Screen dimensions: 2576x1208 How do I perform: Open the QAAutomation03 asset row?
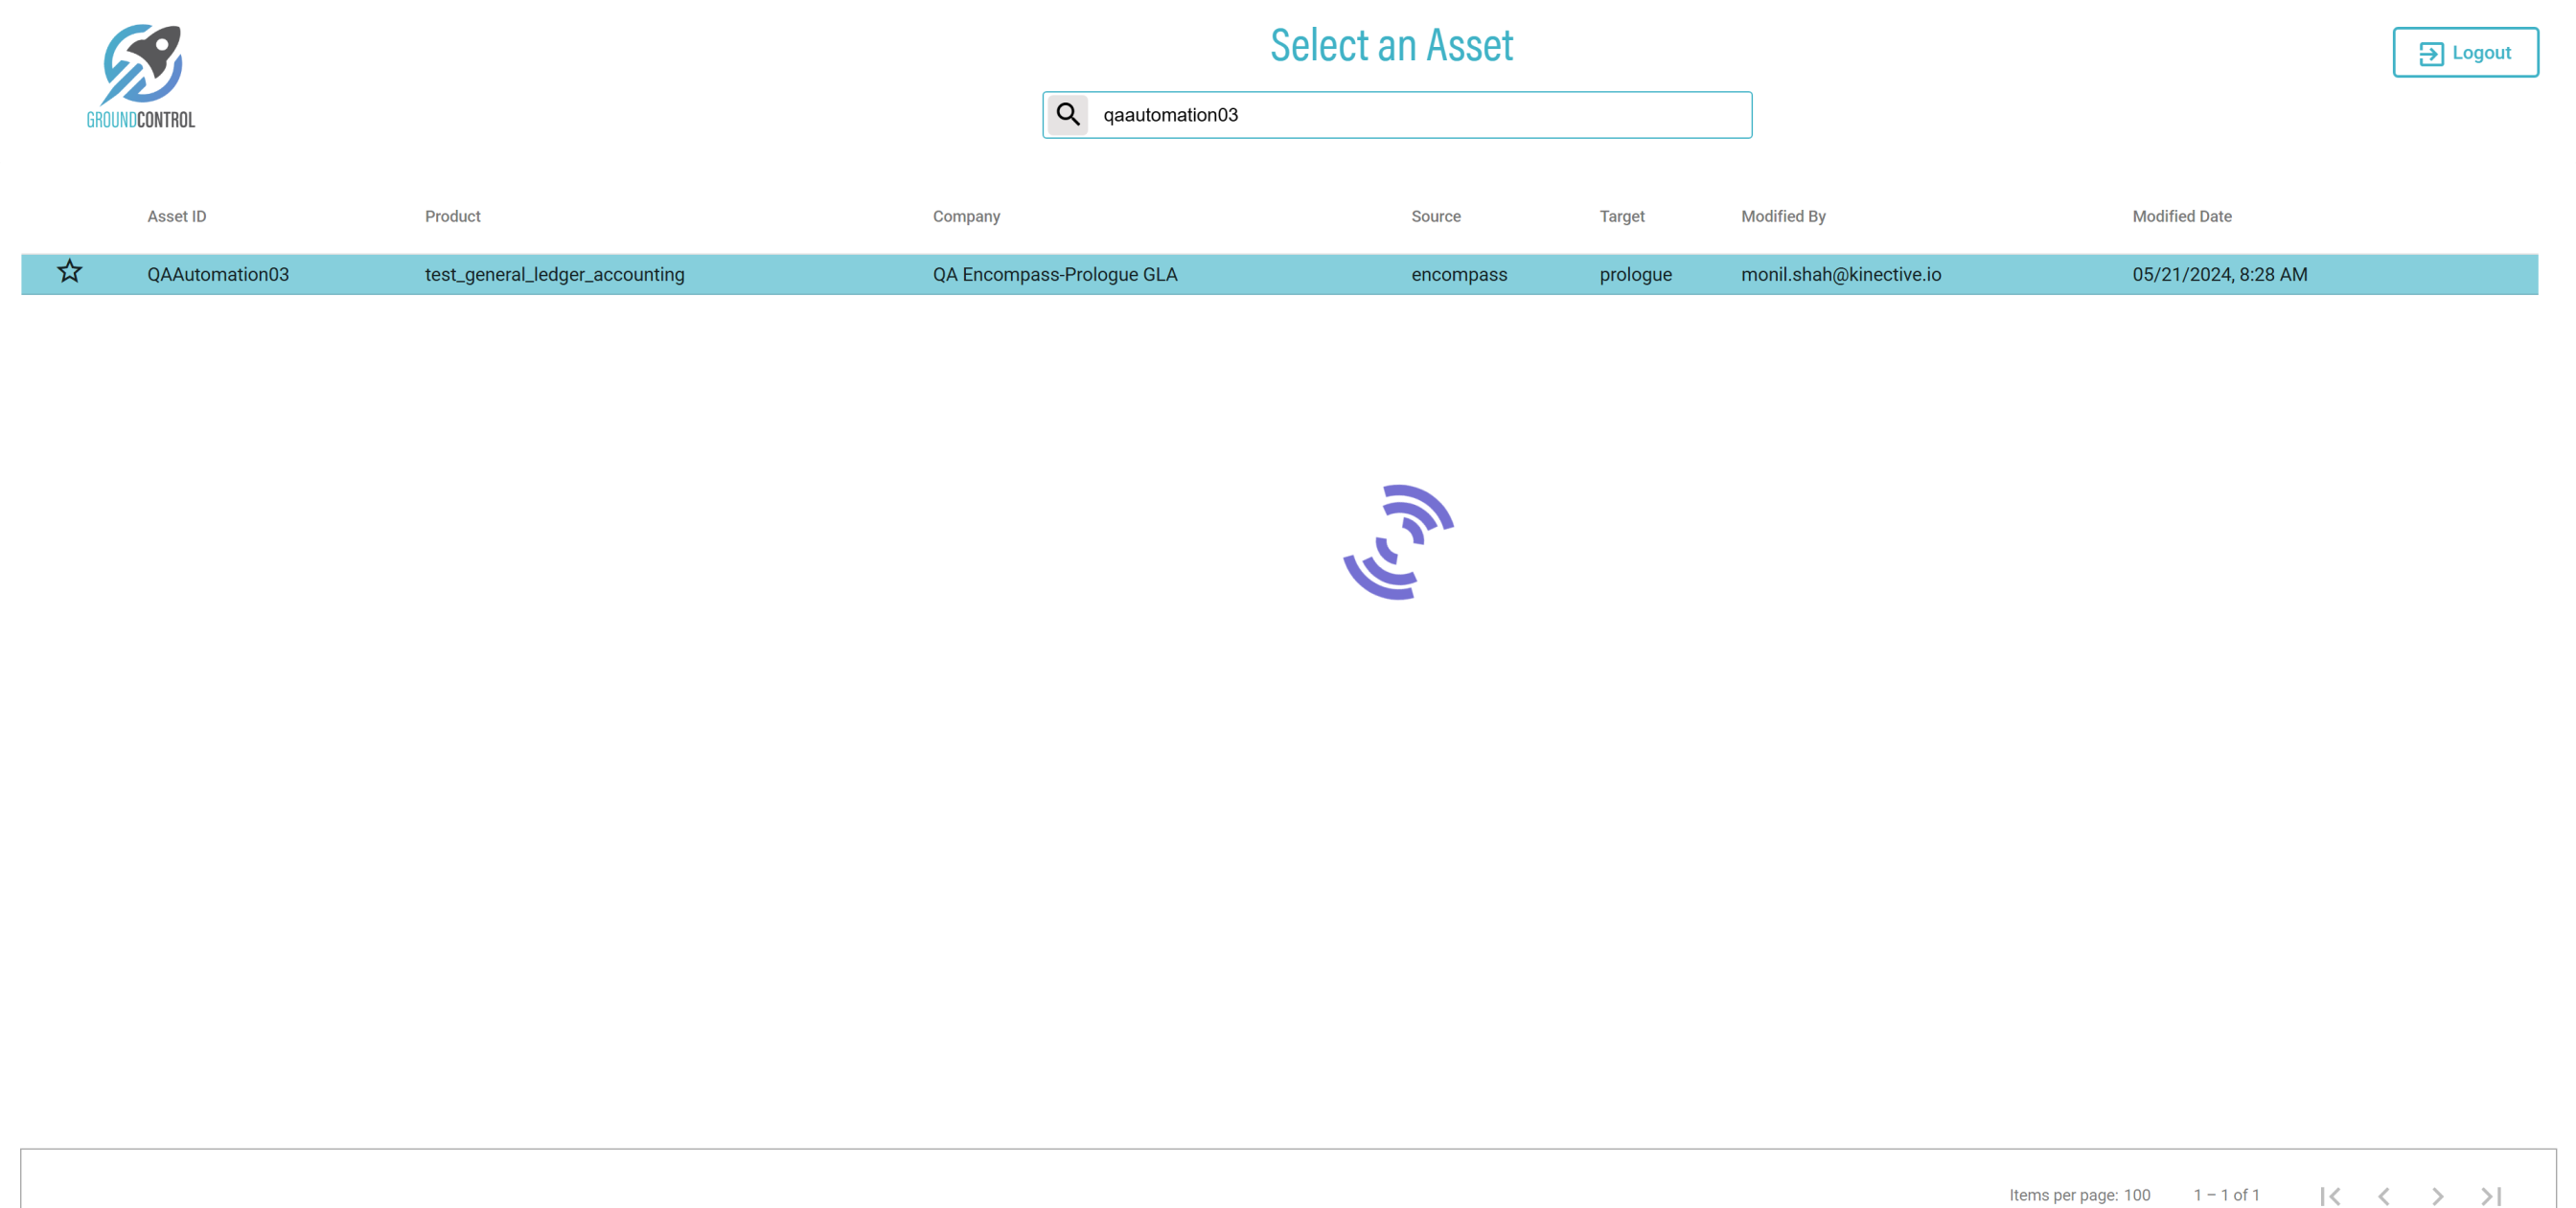click(x=218, y=274)
